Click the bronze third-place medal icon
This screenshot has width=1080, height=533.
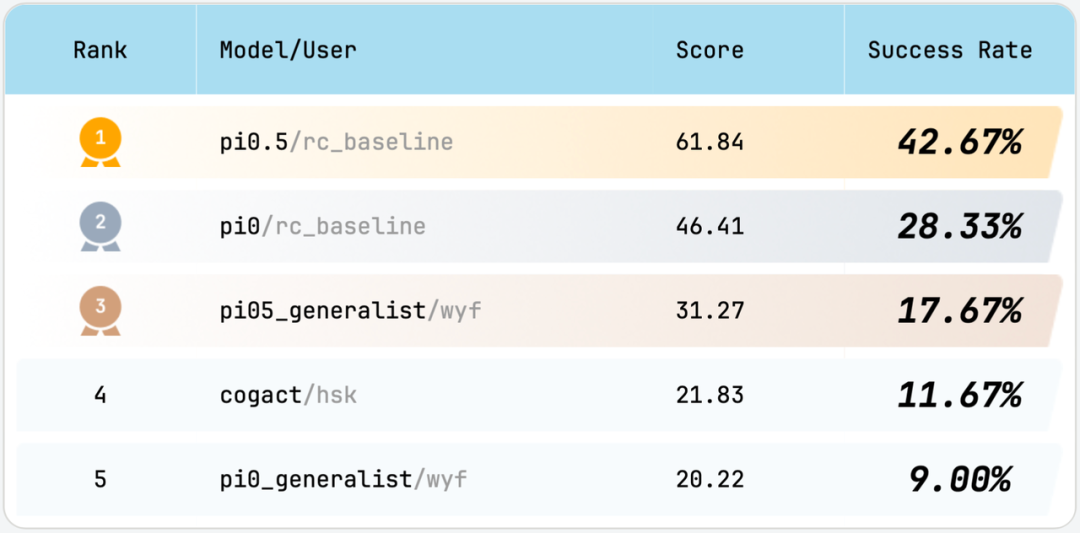click(100, 310)
